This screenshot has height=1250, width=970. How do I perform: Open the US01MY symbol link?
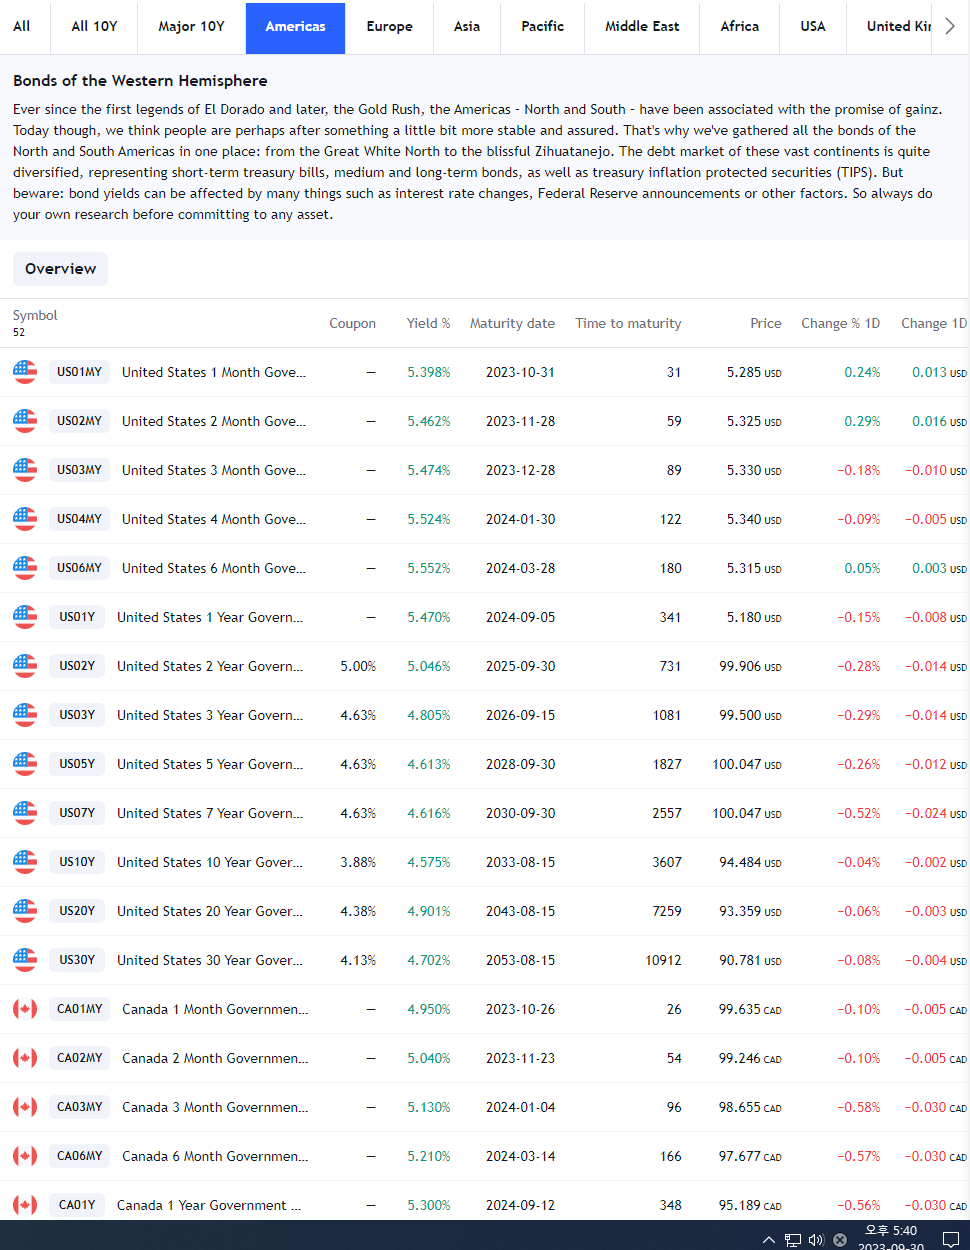click(x=79, y=372)
